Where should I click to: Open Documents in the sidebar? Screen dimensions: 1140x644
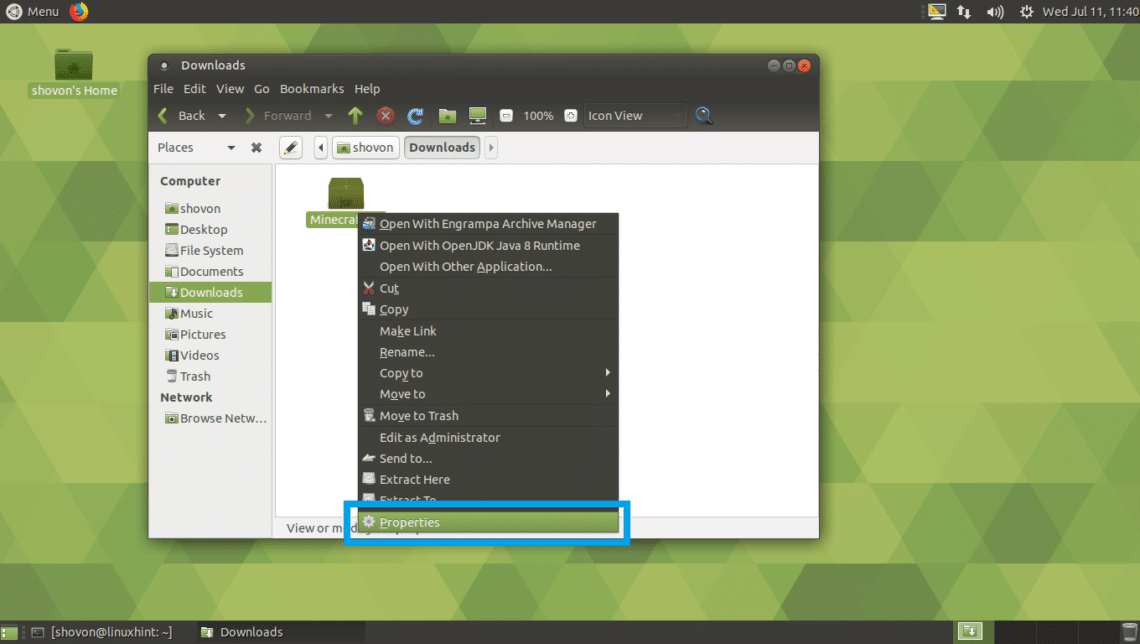coord(211,272)
